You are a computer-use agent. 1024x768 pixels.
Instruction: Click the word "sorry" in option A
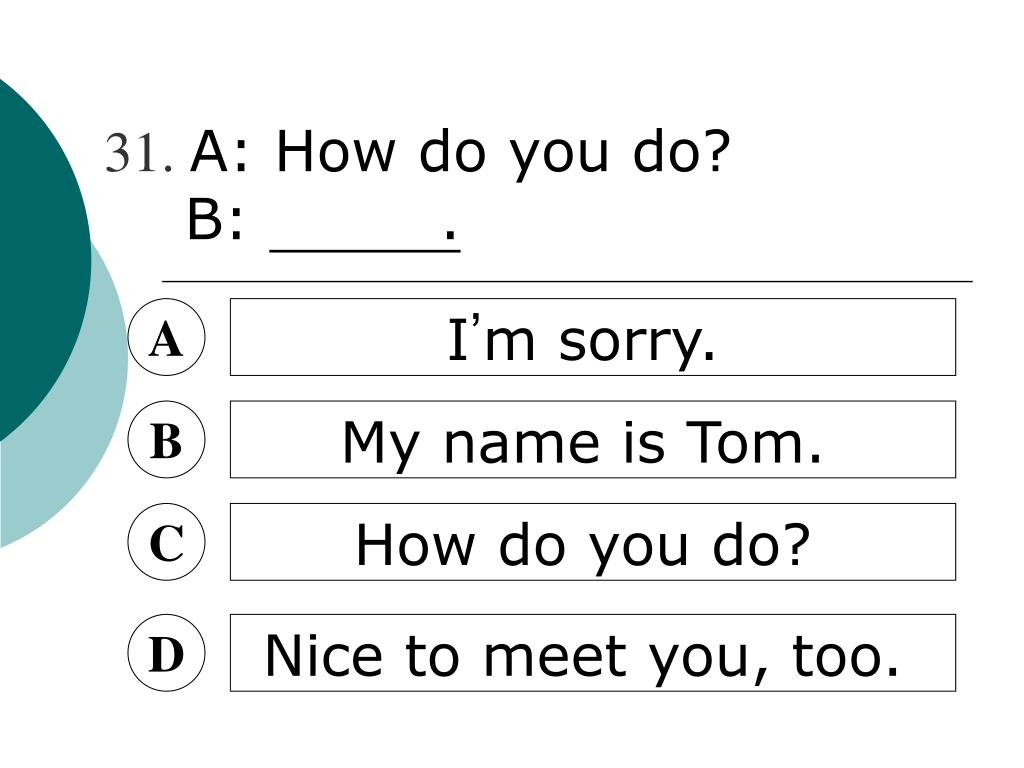tap(630, 343)
